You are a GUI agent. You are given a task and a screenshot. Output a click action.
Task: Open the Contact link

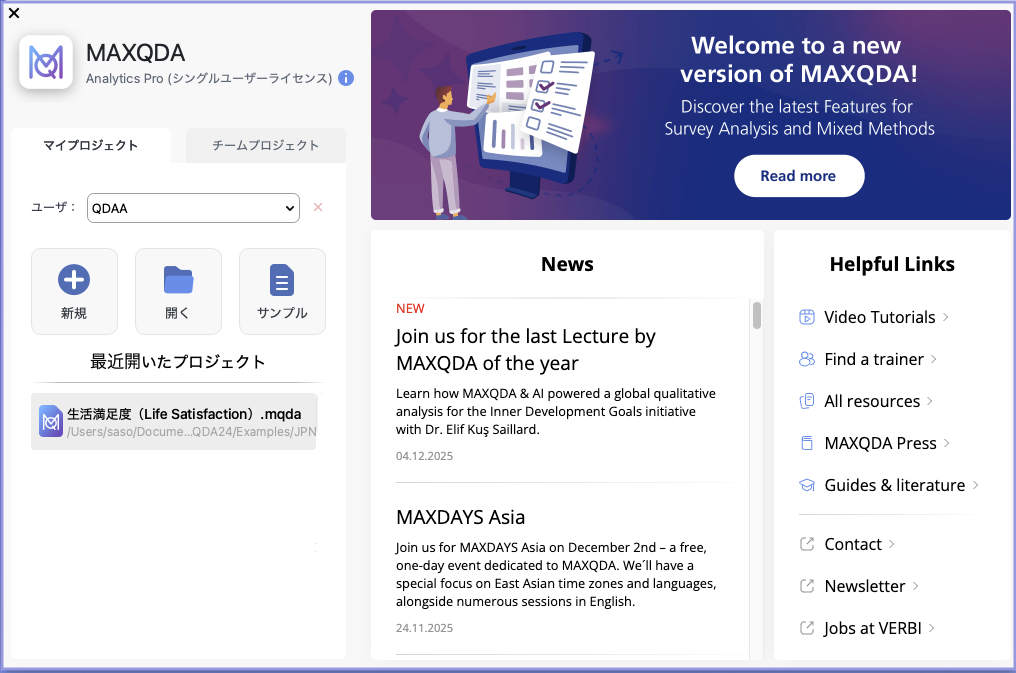click(x=852, y=544)
